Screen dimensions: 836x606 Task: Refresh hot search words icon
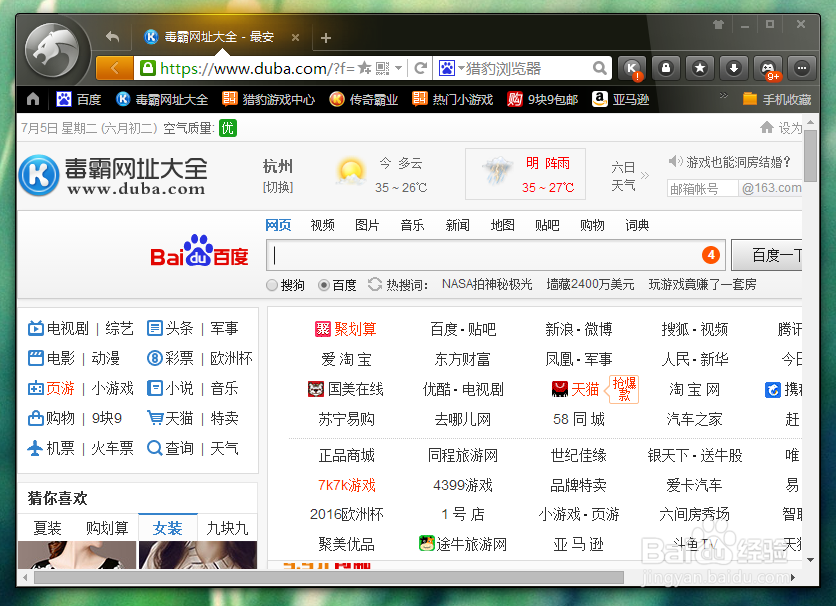pyautogui.click(x=375, y=284)
